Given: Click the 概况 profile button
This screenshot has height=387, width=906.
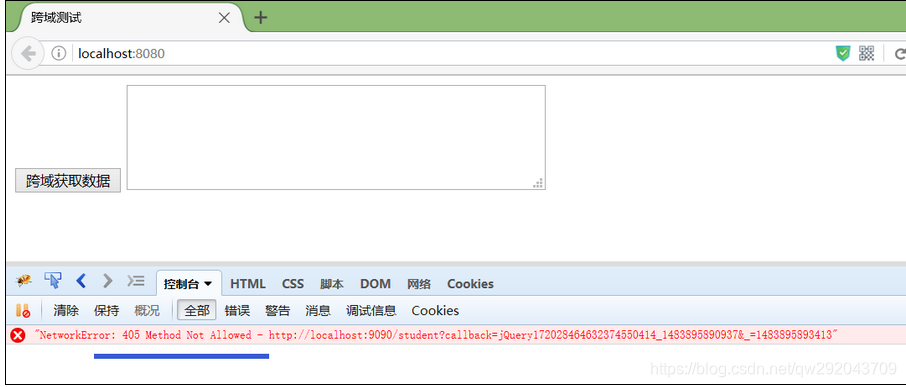Looking at the screenshot, I should (147, 310).
